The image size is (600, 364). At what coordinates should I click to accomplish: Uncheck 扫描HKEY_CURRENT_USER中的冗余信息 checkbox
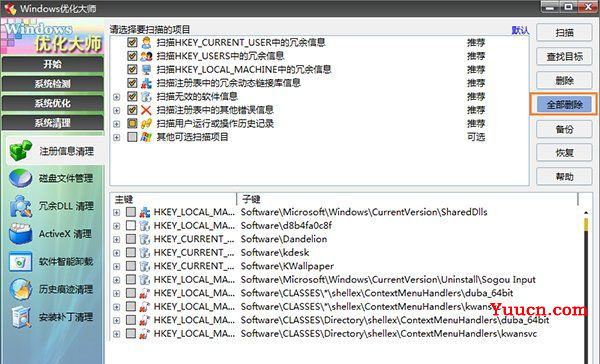(132, 42)
